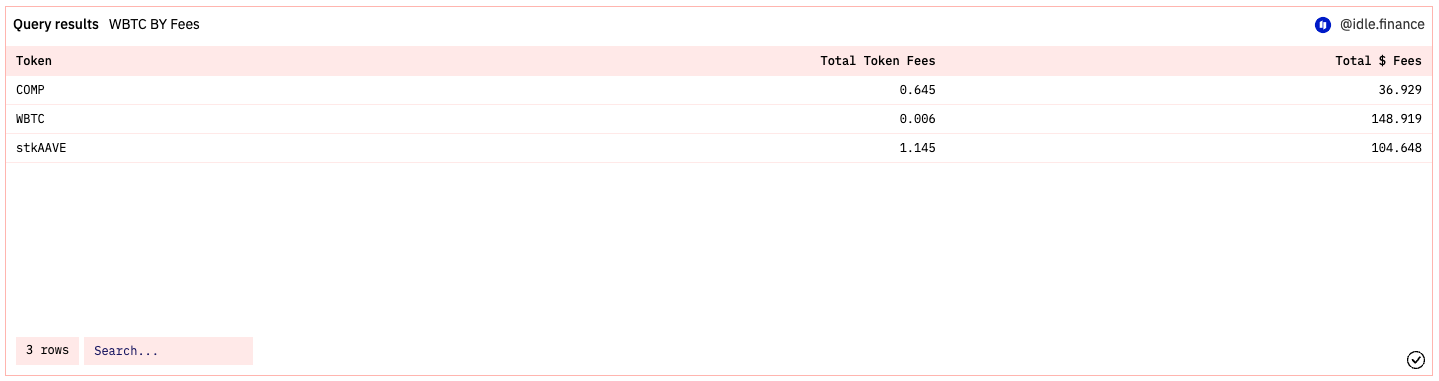Focus the Search... input field

(x=168, y=351)
